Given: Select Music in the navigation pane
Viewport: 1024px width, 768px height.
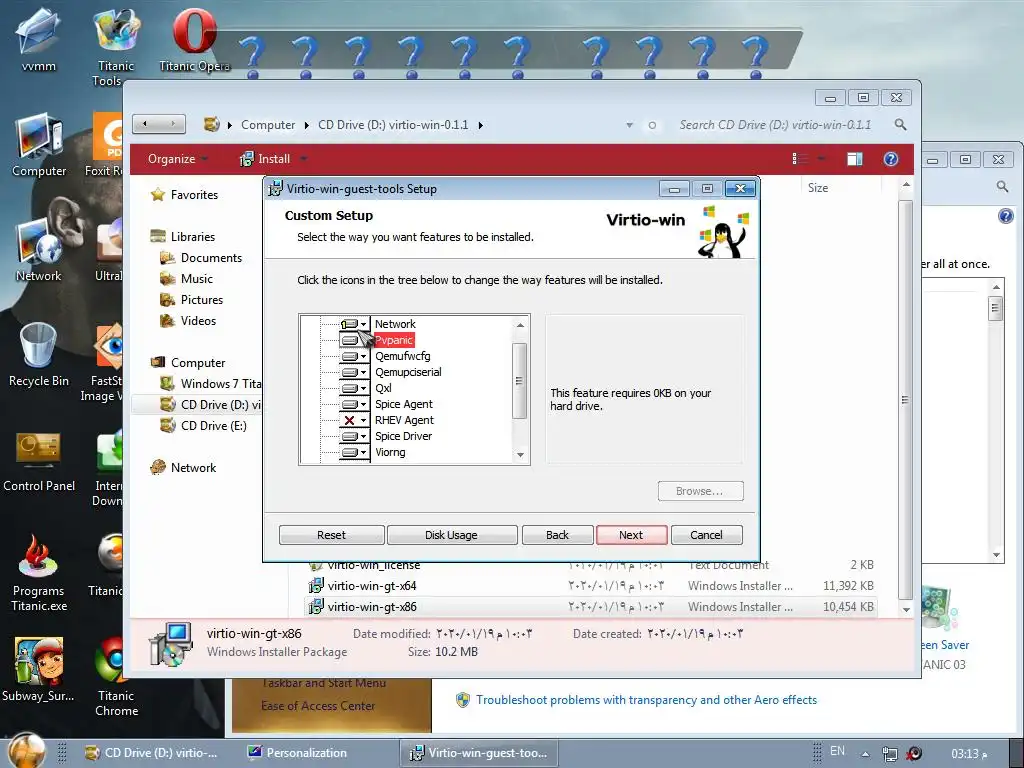Looking at the screenshot, I should pyautogui.click(x=197, y=279).
